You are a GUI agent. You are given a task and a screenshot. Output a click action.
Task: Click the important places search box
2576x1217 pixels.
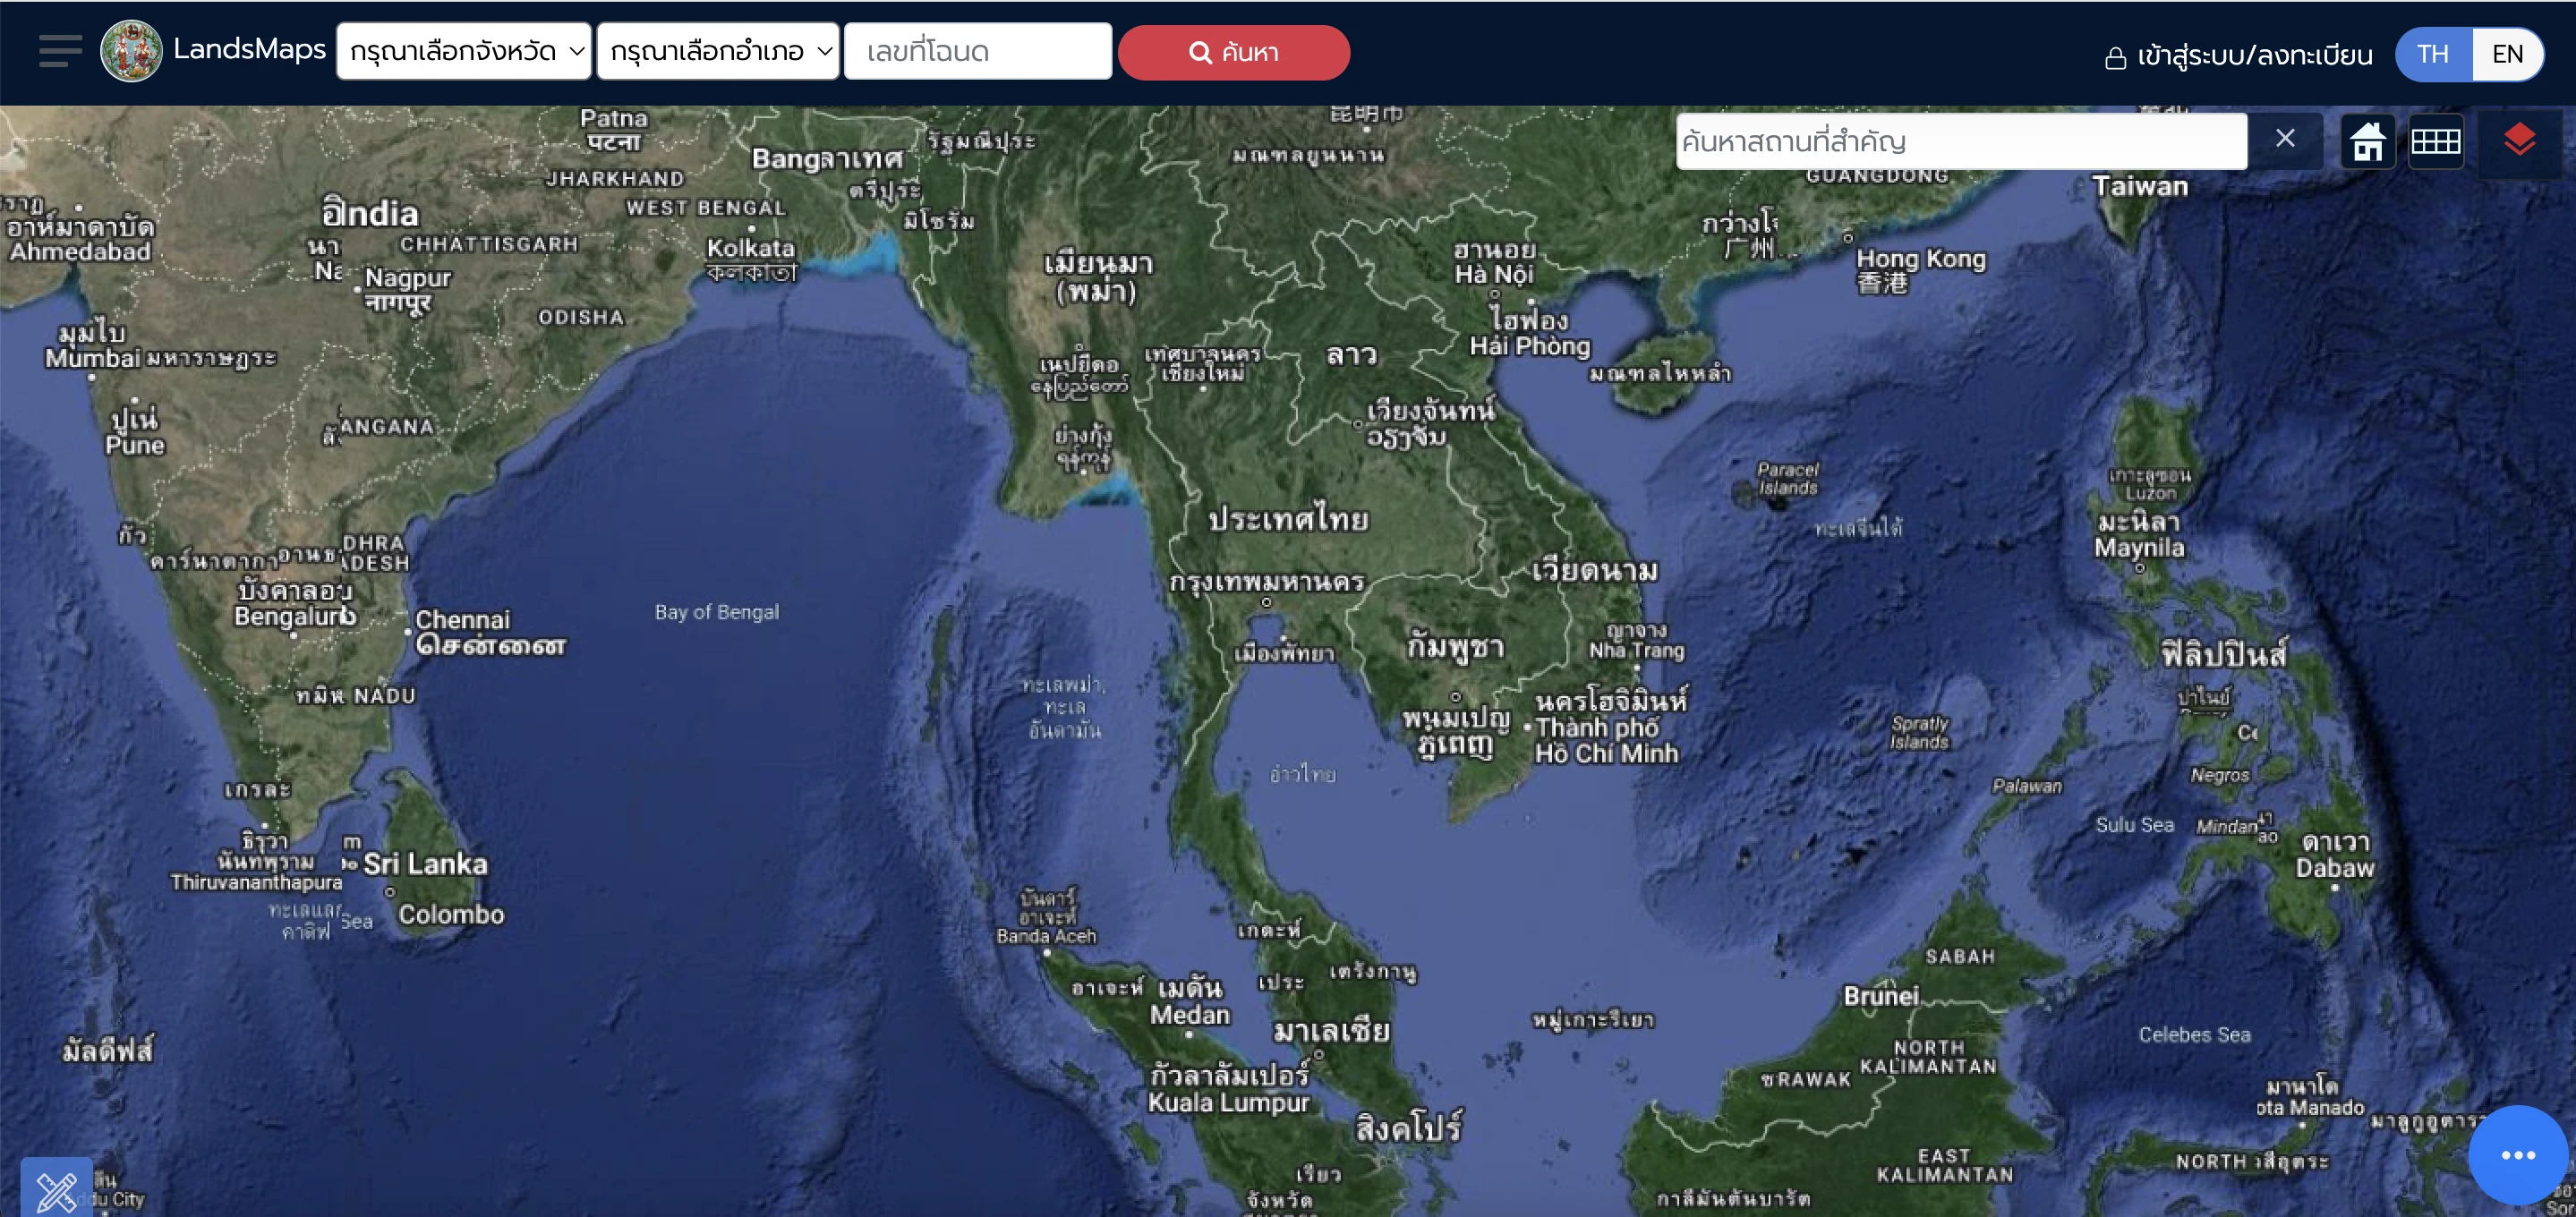pos(1960,141)
